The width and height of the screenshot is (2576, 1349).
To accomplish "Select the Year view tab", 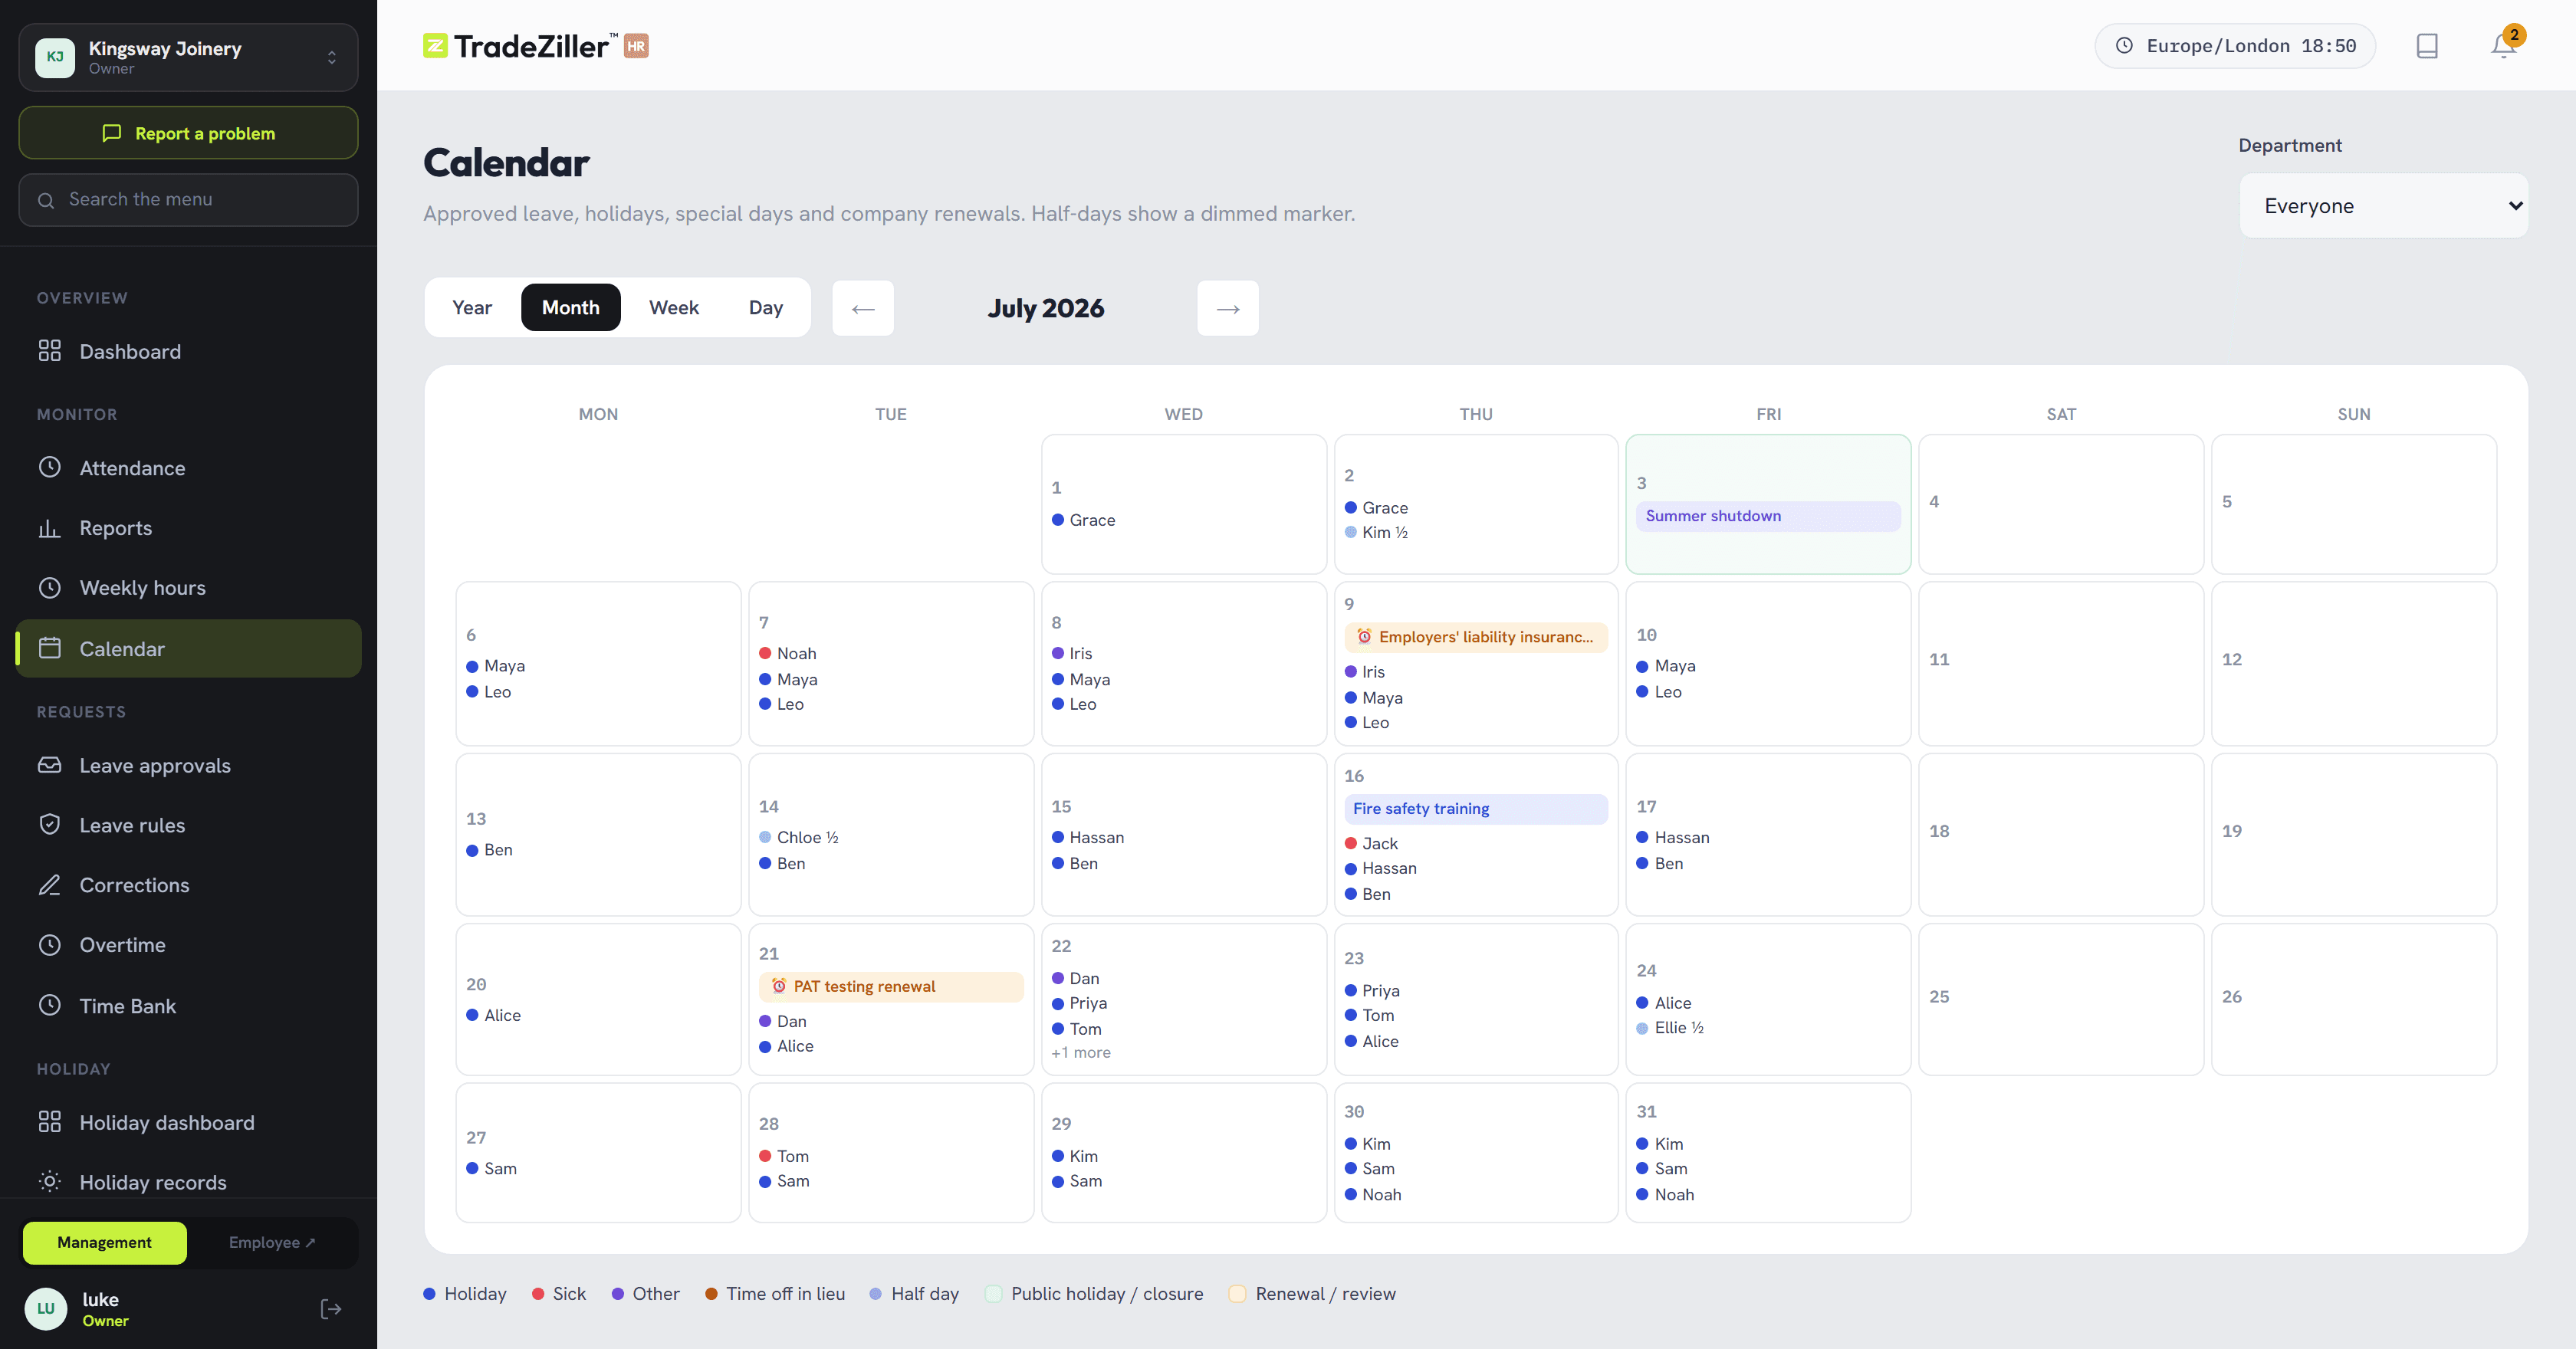I will [x=472, y=307].
